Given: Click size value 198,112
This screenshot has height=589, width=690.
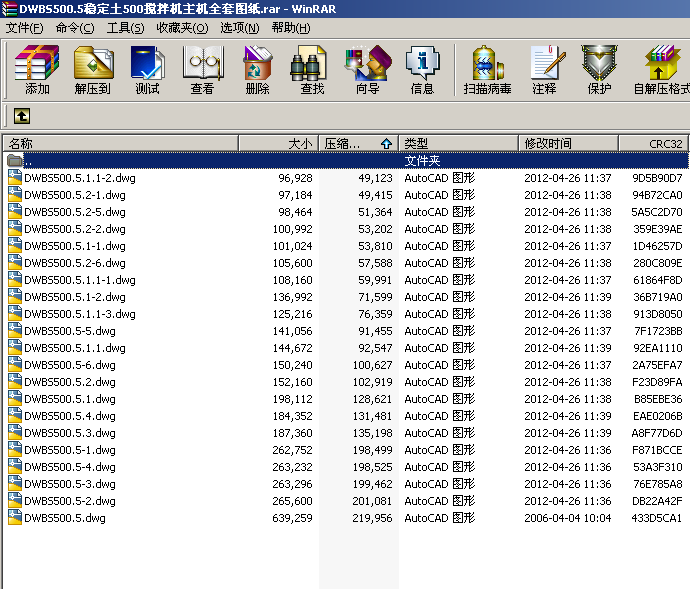Looking at the screenshot, I should (x=292, y=399).
